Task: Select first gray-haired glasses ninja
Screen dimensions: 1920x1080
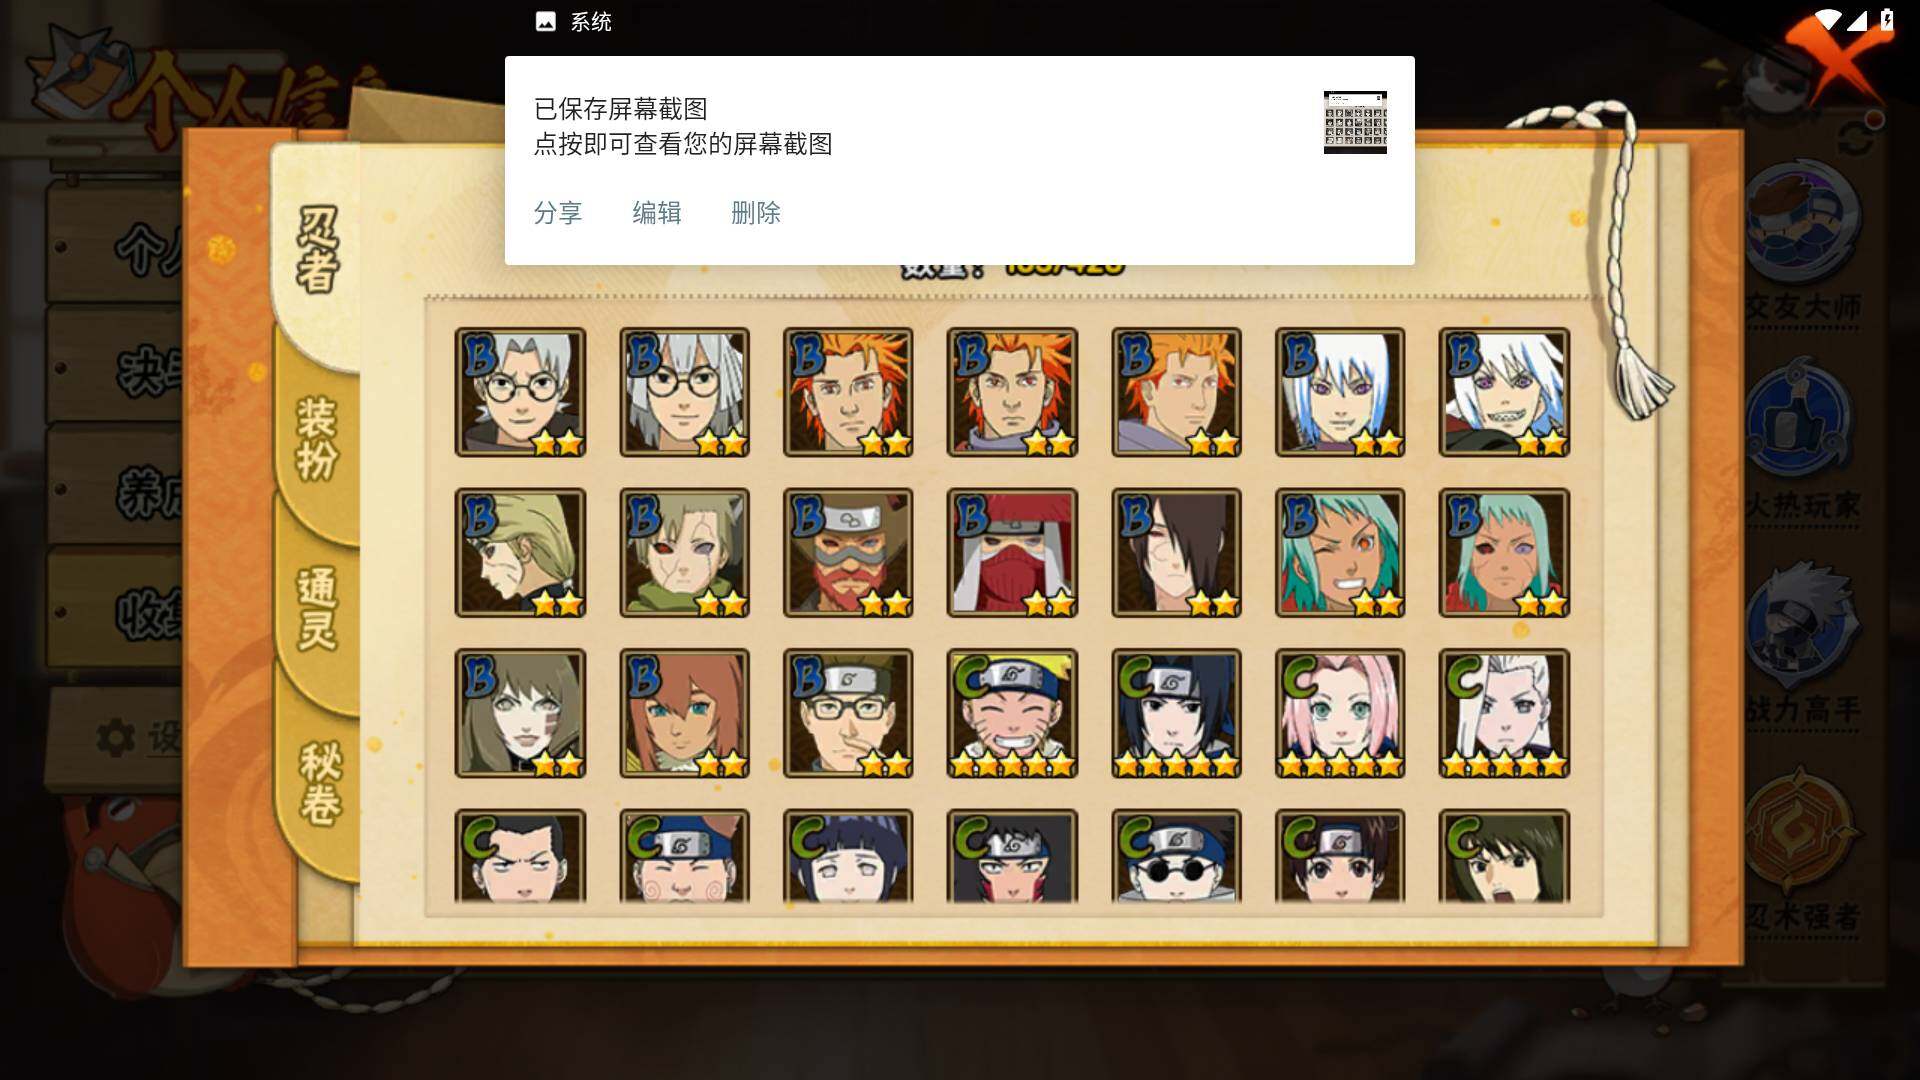Action: tap(520, 392)
